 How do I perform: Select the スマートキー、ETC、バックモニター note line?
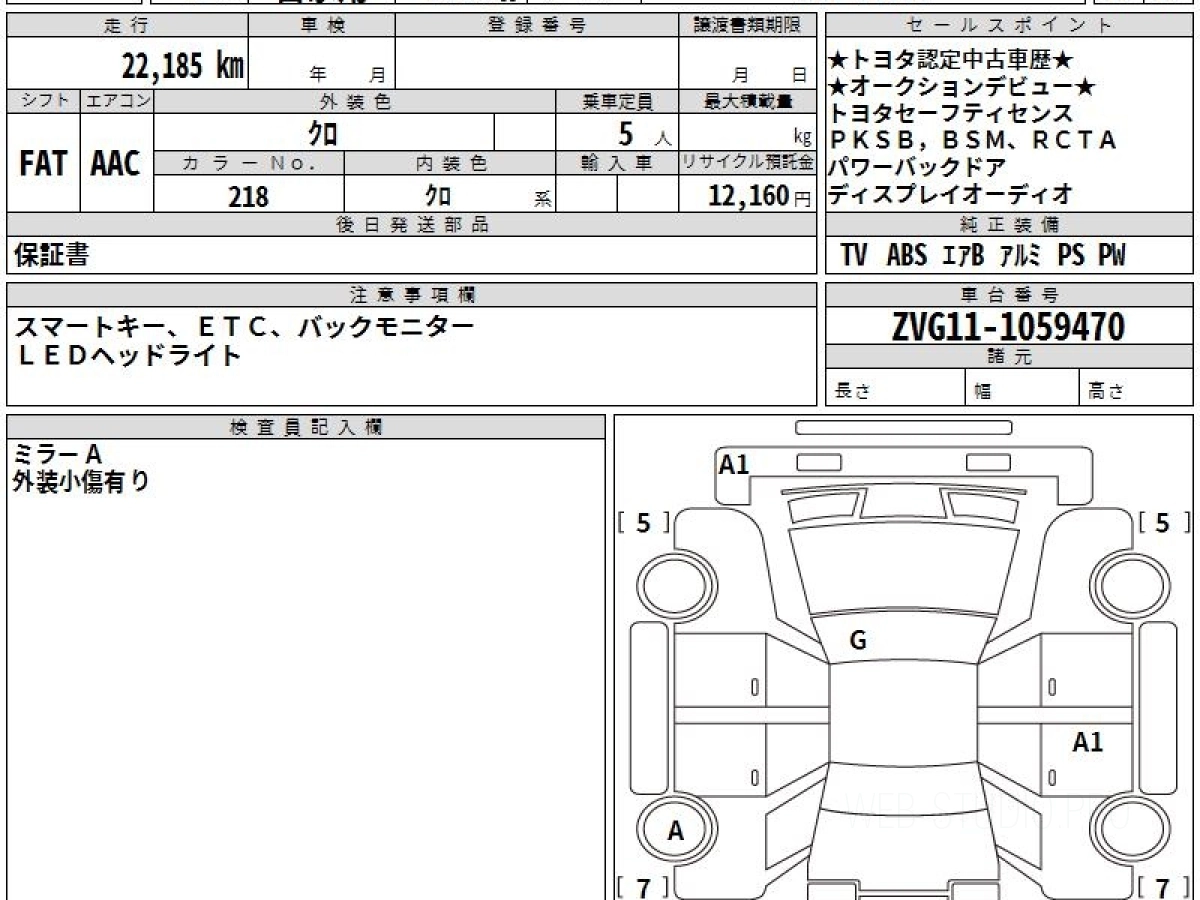coord(245,327)
